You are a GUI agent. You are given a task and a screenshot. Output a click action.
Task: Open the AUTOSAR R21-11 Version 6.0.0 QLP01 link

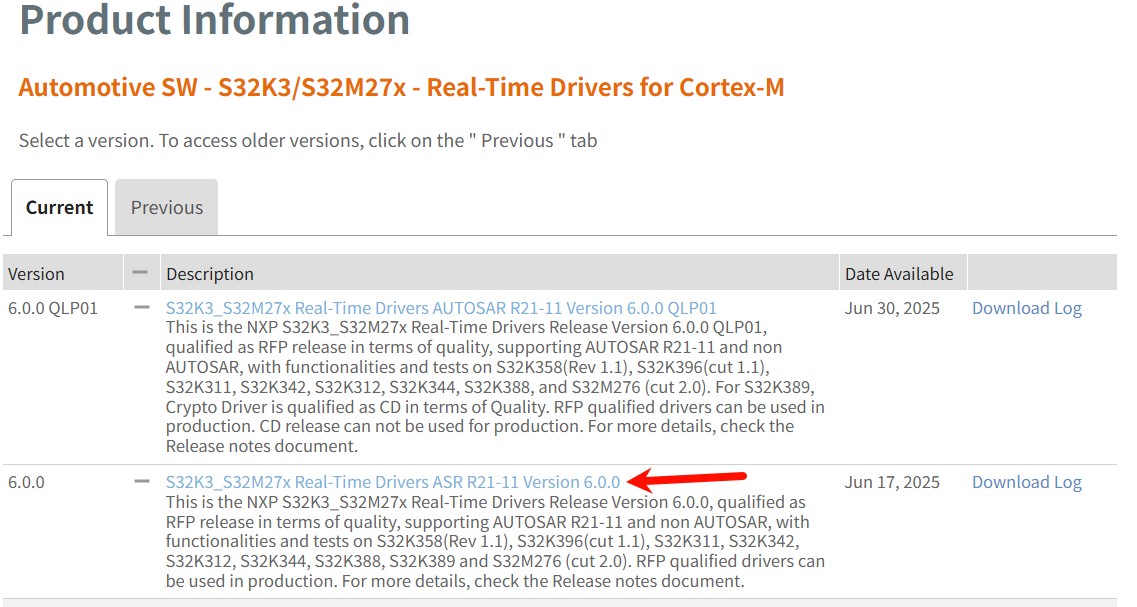click(x=441, y=308)
